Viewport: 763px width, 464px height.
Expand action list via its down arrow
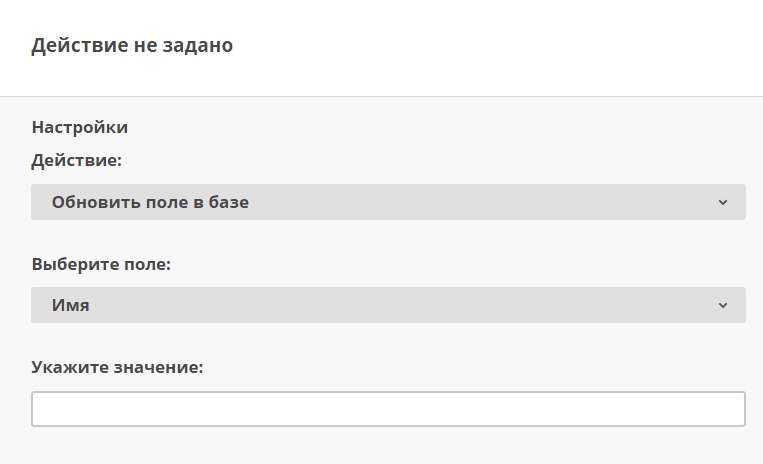coord(723,202)
